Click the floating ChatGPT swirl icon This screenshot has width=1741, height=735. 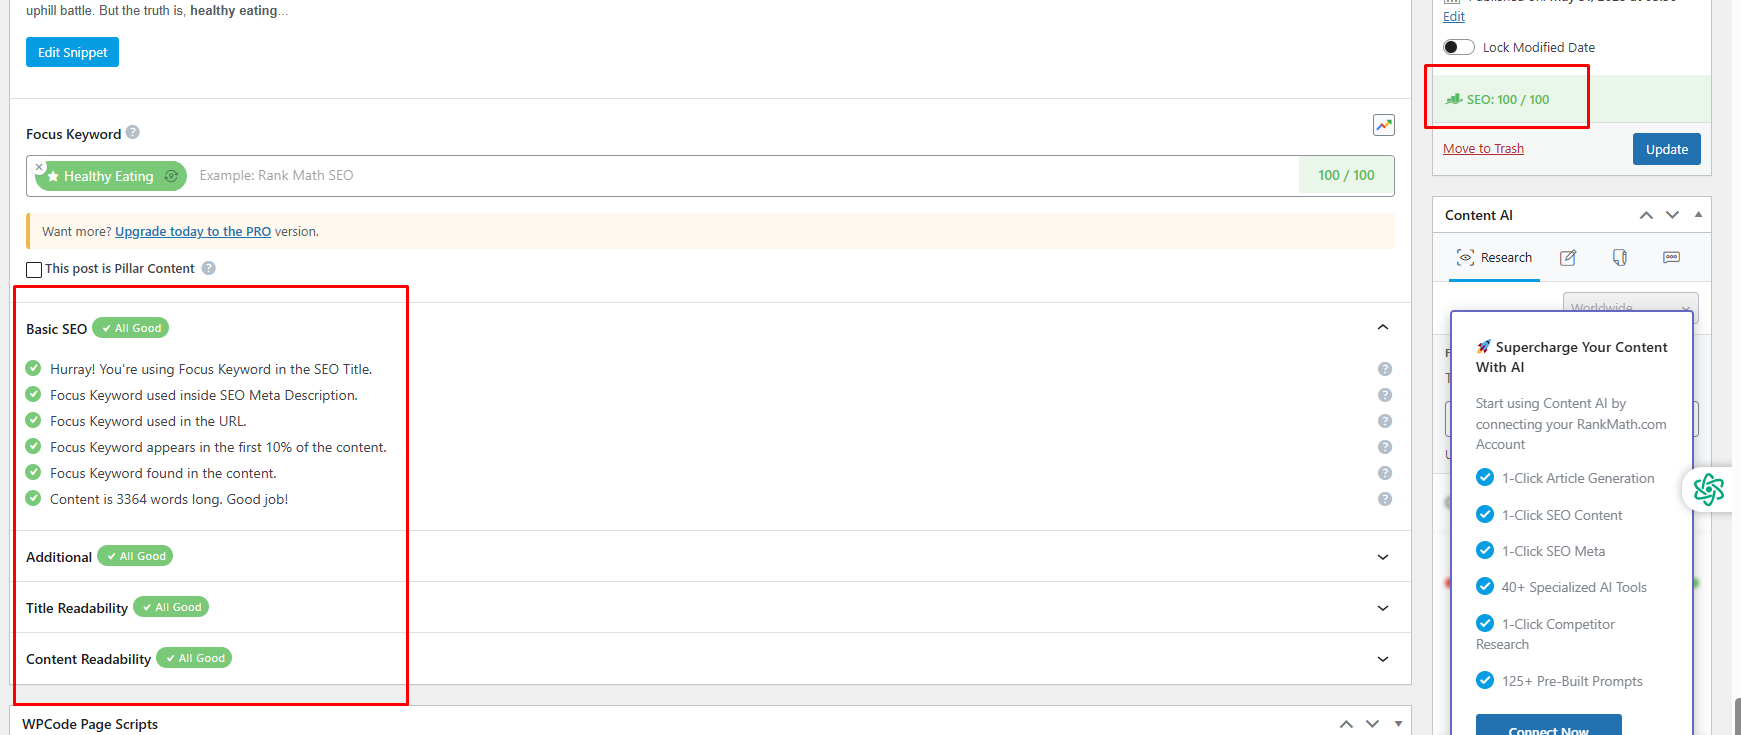coord(1709,489)
